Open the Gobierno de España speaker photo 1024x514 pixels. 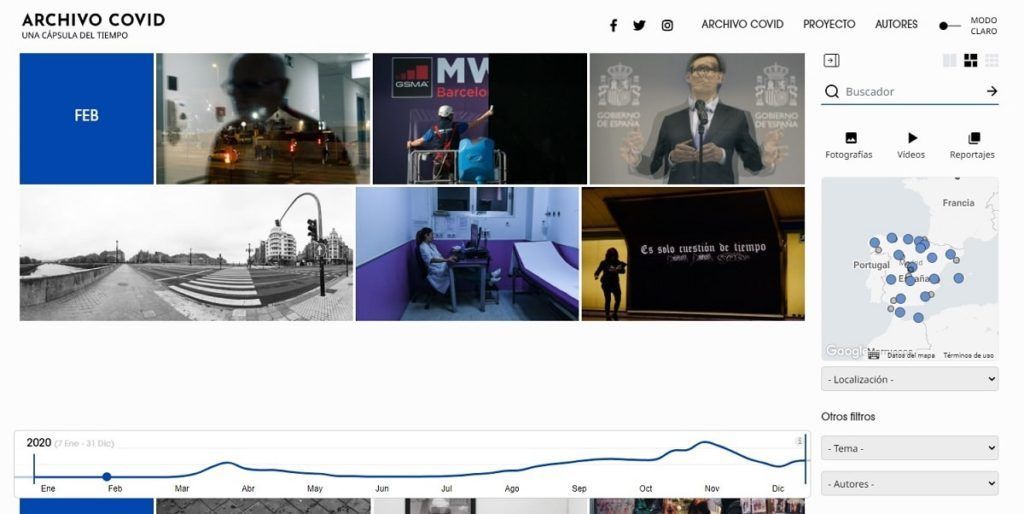pos(697,118)
